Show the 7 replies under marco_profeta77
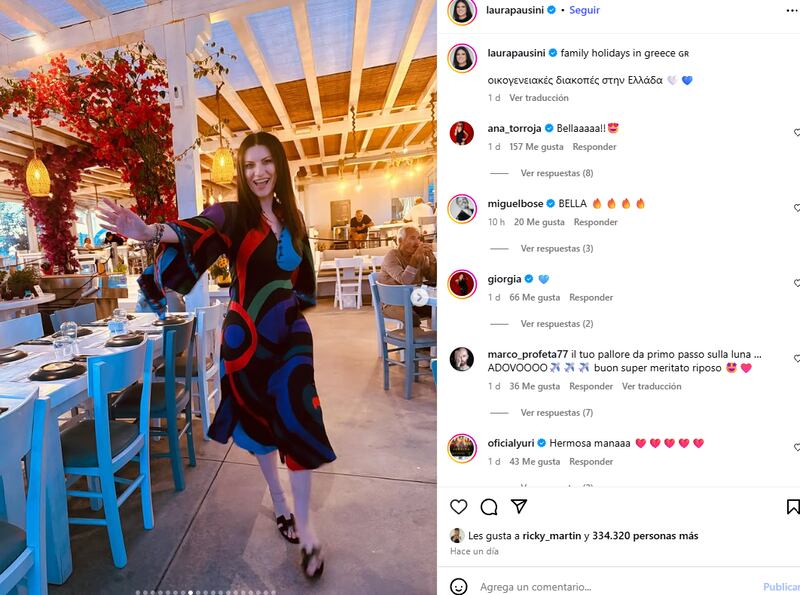 click(x=557, y=412)
